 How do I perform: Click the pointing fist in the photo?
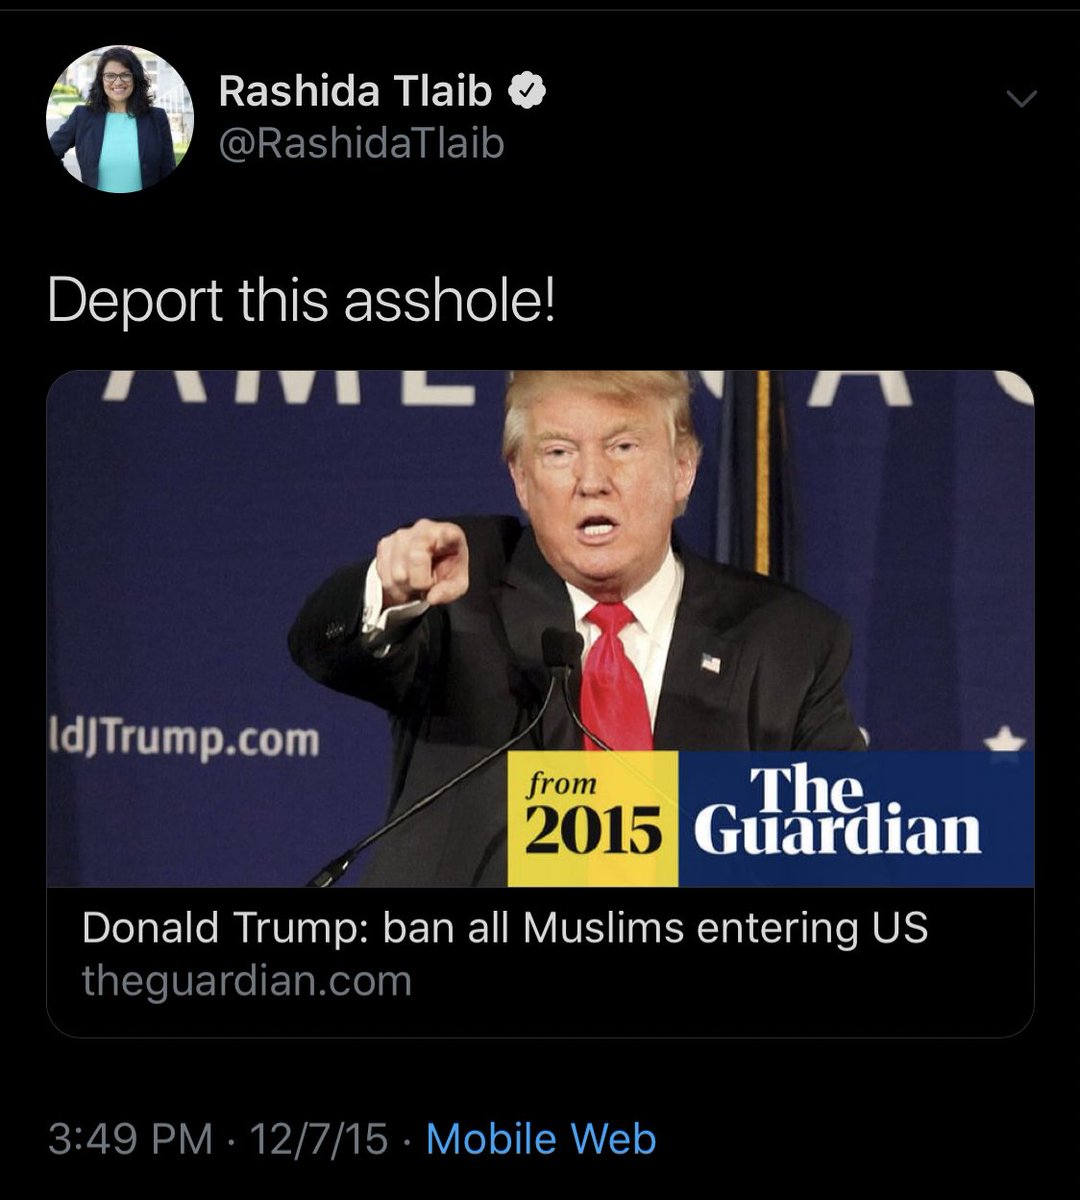click(422, 562)
